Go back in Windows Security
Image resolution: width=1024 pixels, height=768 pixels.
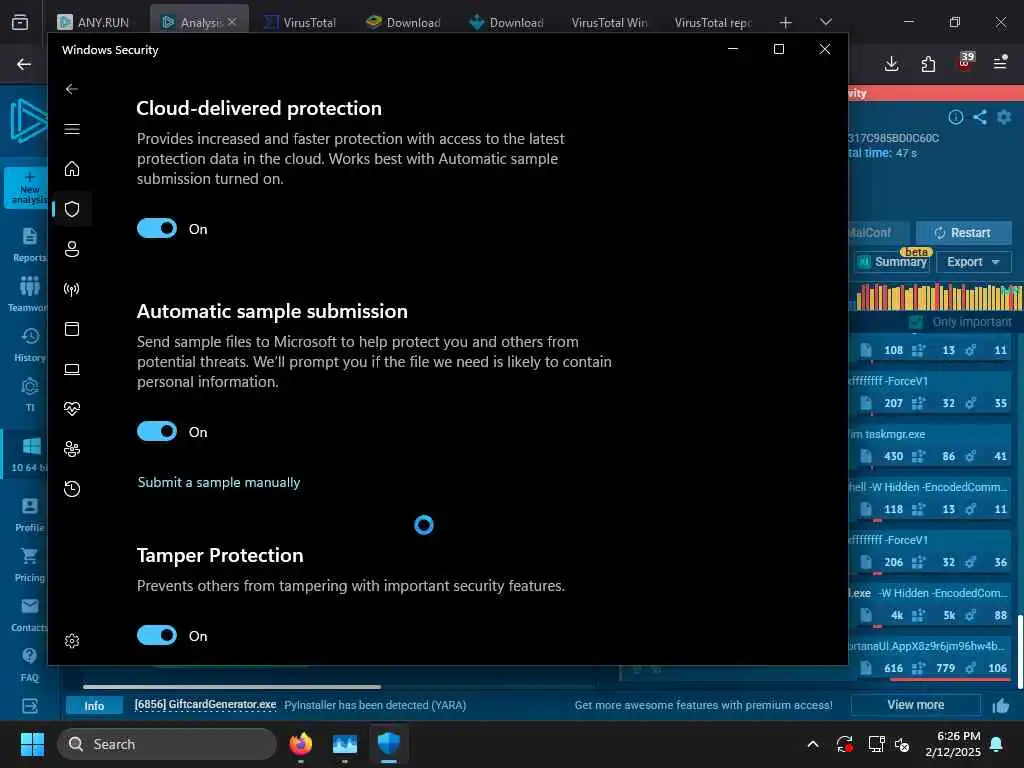pos(72,89)
